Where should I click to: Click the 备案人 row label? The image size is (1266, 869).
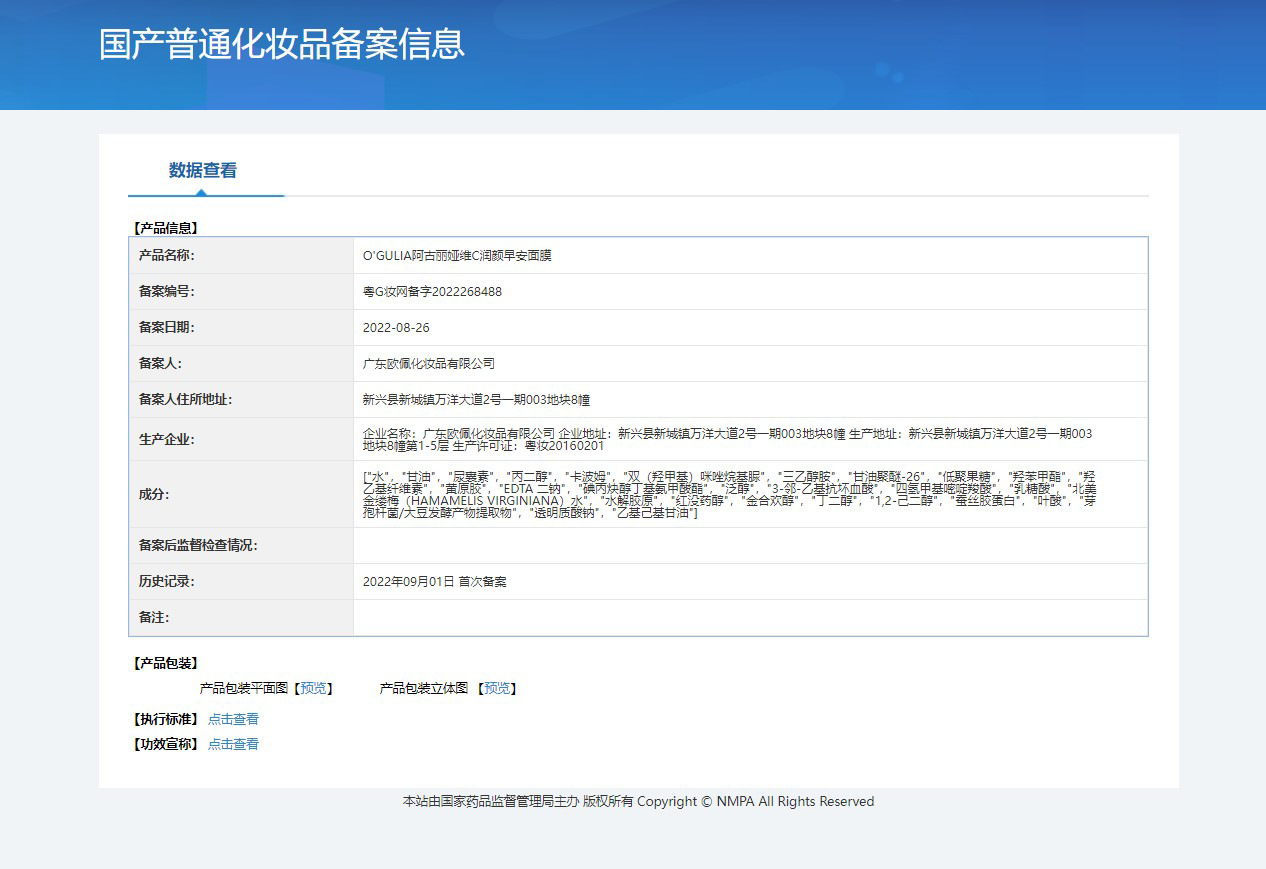(160, 364)
